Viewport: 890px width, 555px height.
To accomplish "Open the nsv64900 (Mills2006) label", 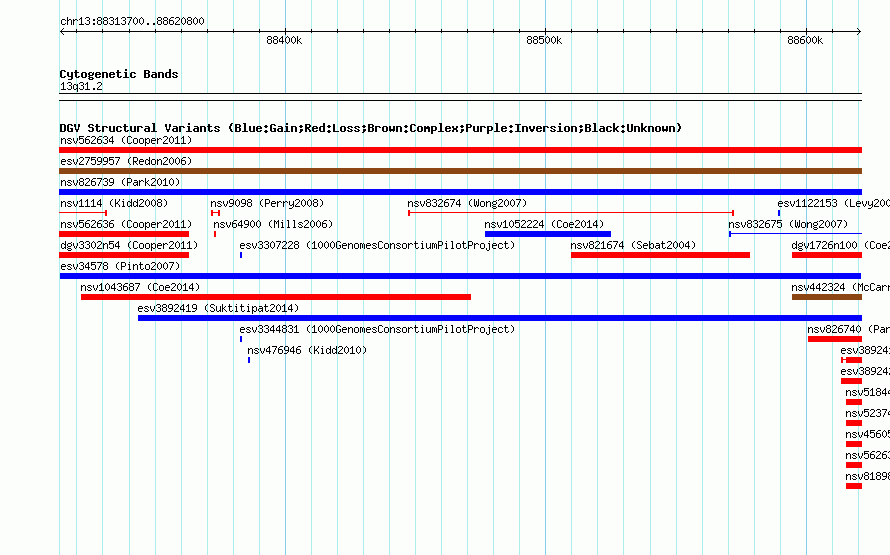I will 273,224.
